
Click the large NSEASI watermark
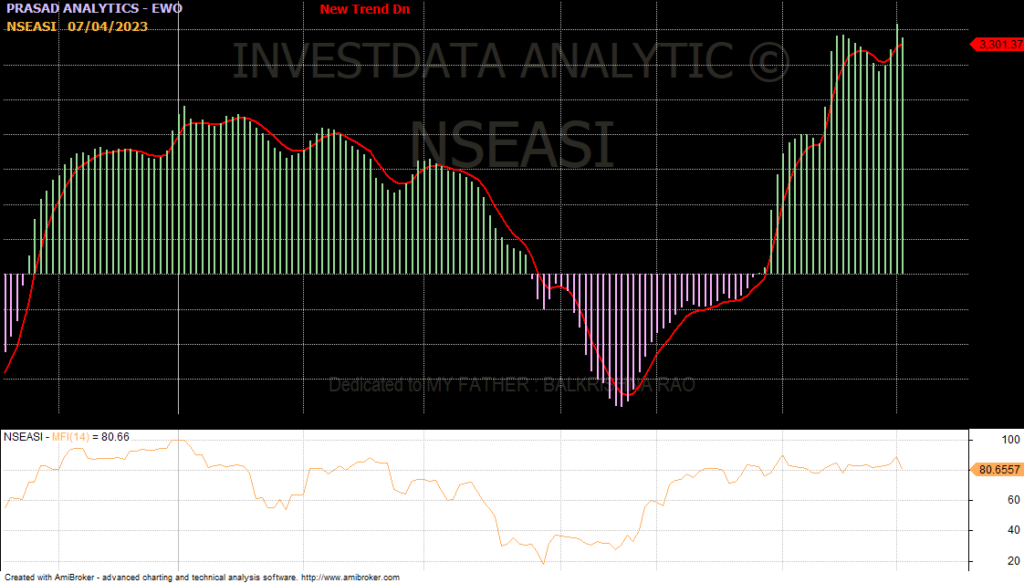pyautogui.click(x=510, y=143)
